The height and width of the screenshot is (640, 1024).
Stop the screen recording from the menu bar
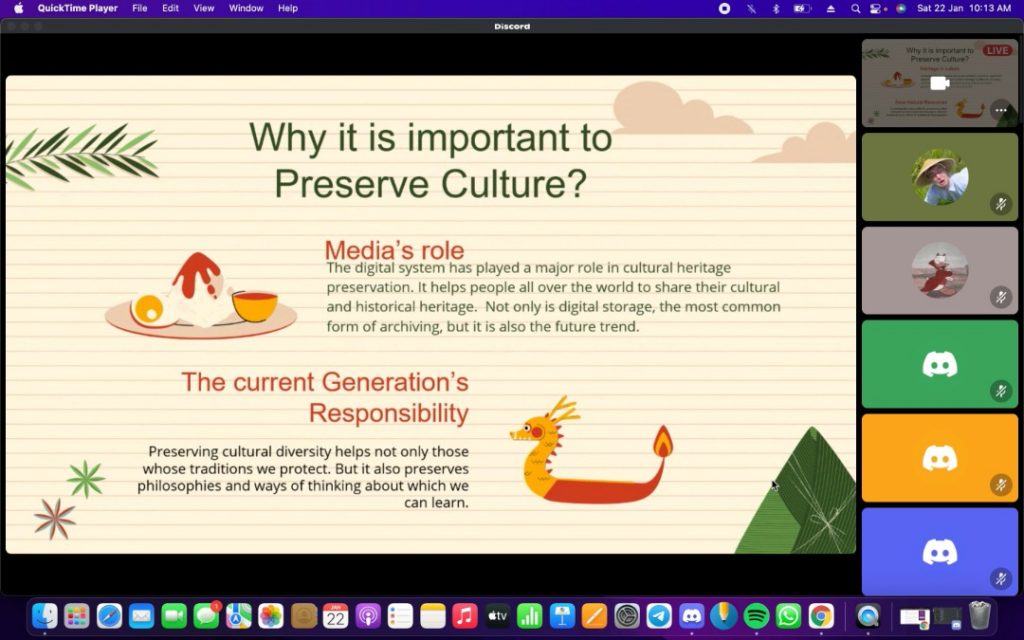pyautogui.click(x=724, y=8)
